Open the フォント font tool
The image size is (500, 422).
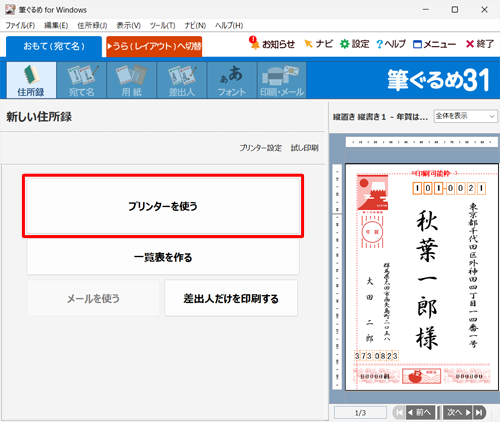click(232, 80)
